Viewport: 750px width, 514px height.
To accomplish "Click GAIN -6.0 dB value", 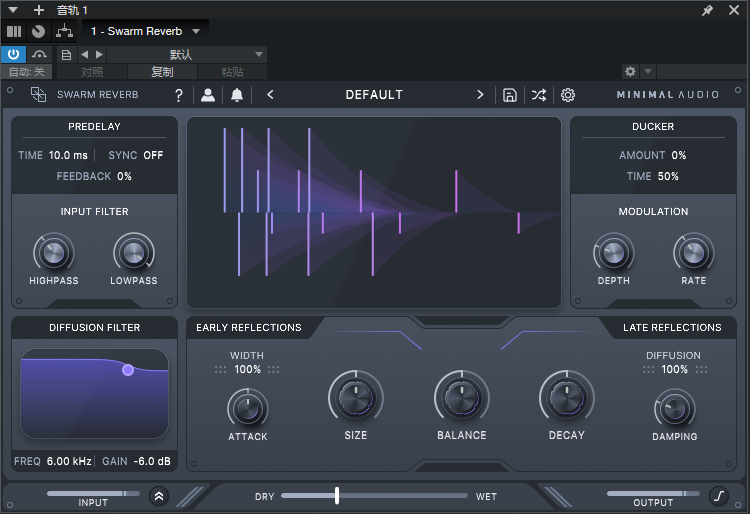I will point(152,461).
